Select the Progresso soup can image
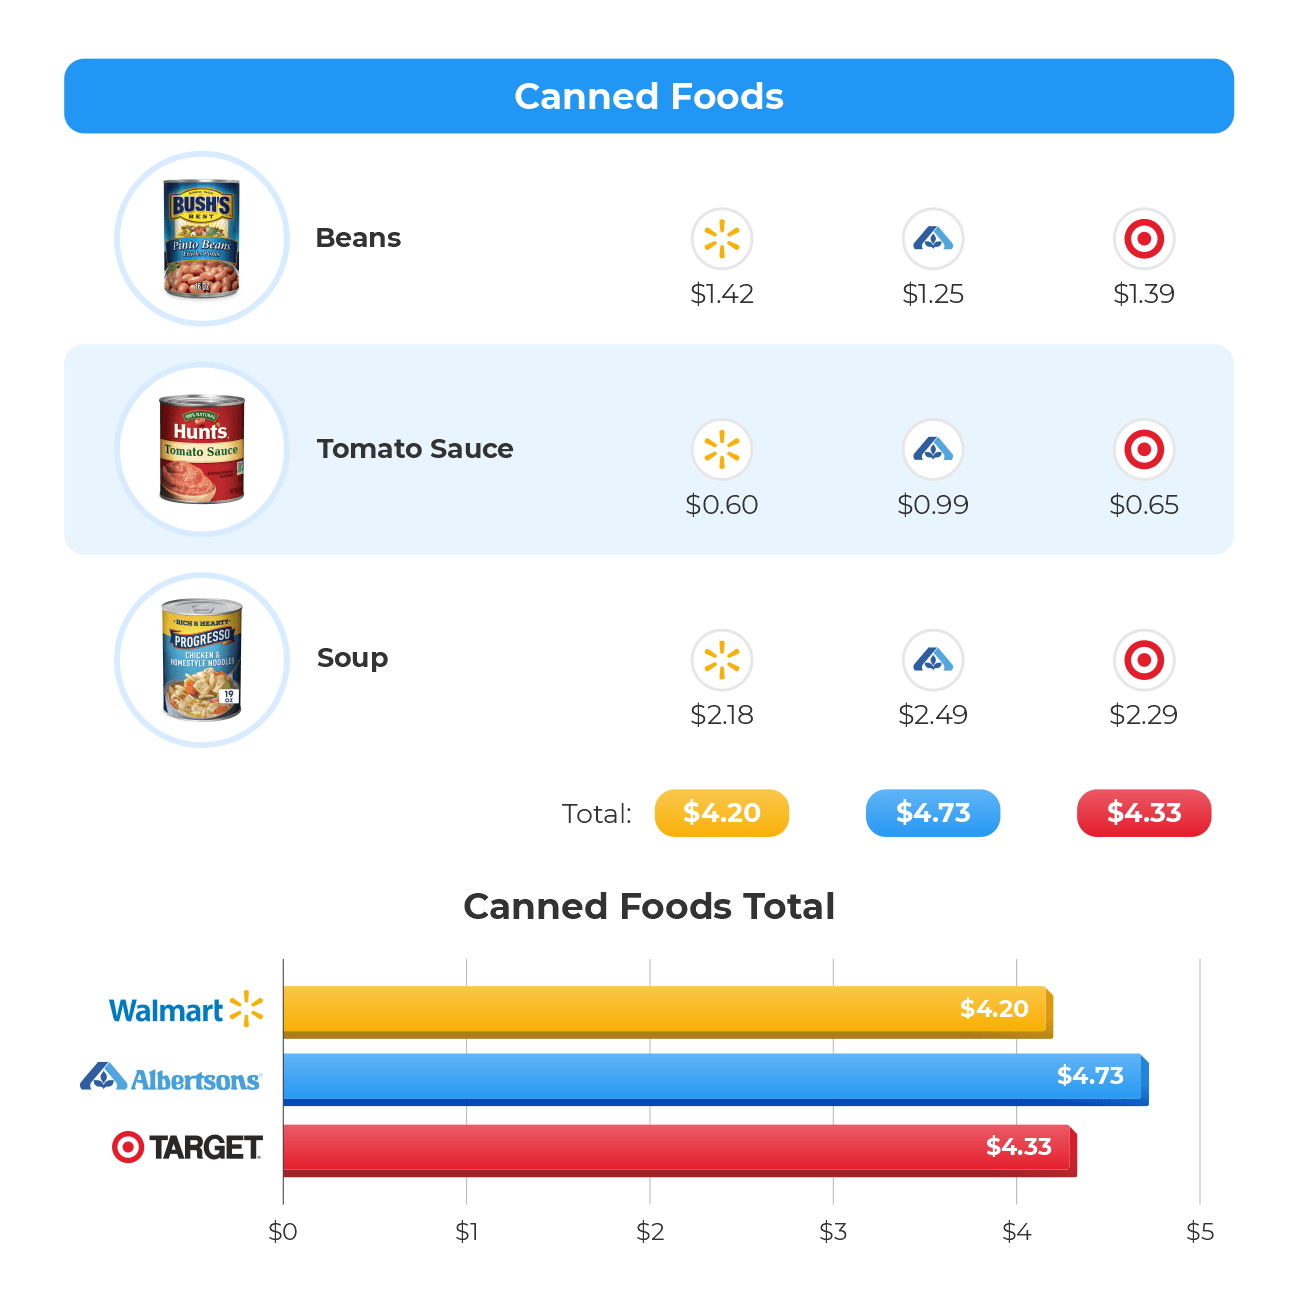This screenshot has height=1313, width=1300. 202,660
